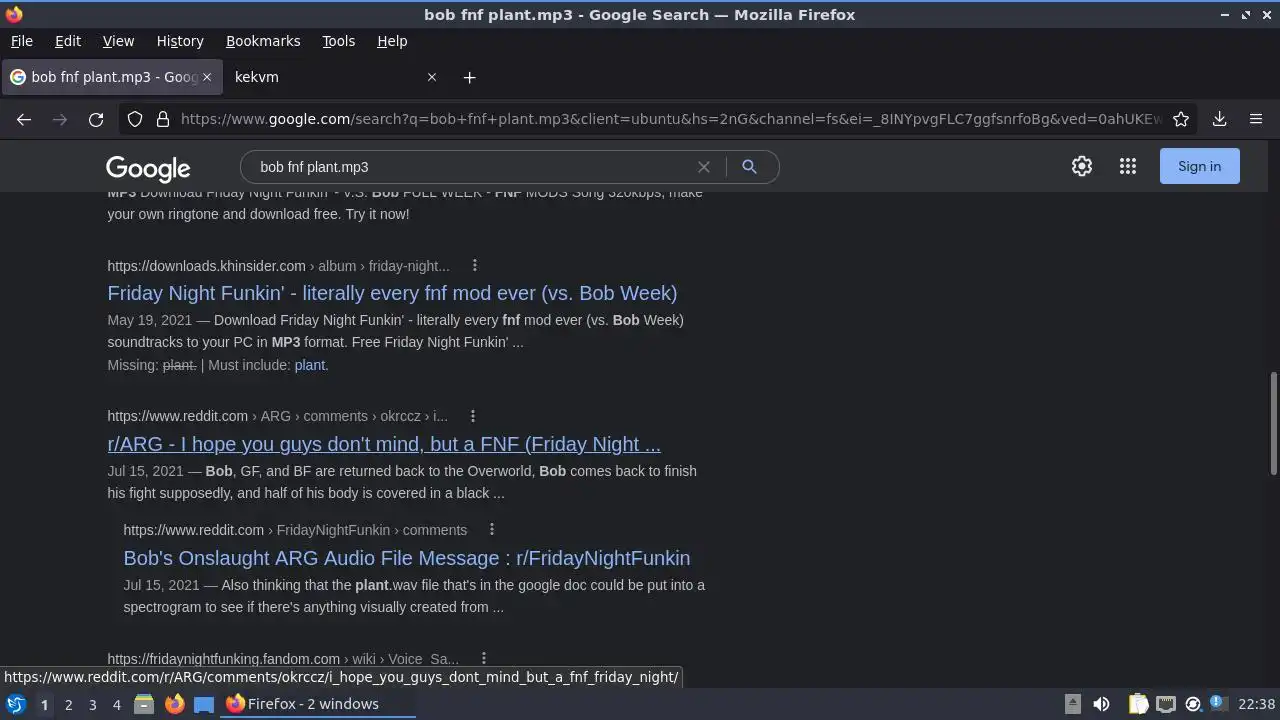Open 'Bob's Onslaught ARG Audio File Message' link
Viewport: 1280px width, 720px height.
(x=407, y=558)
